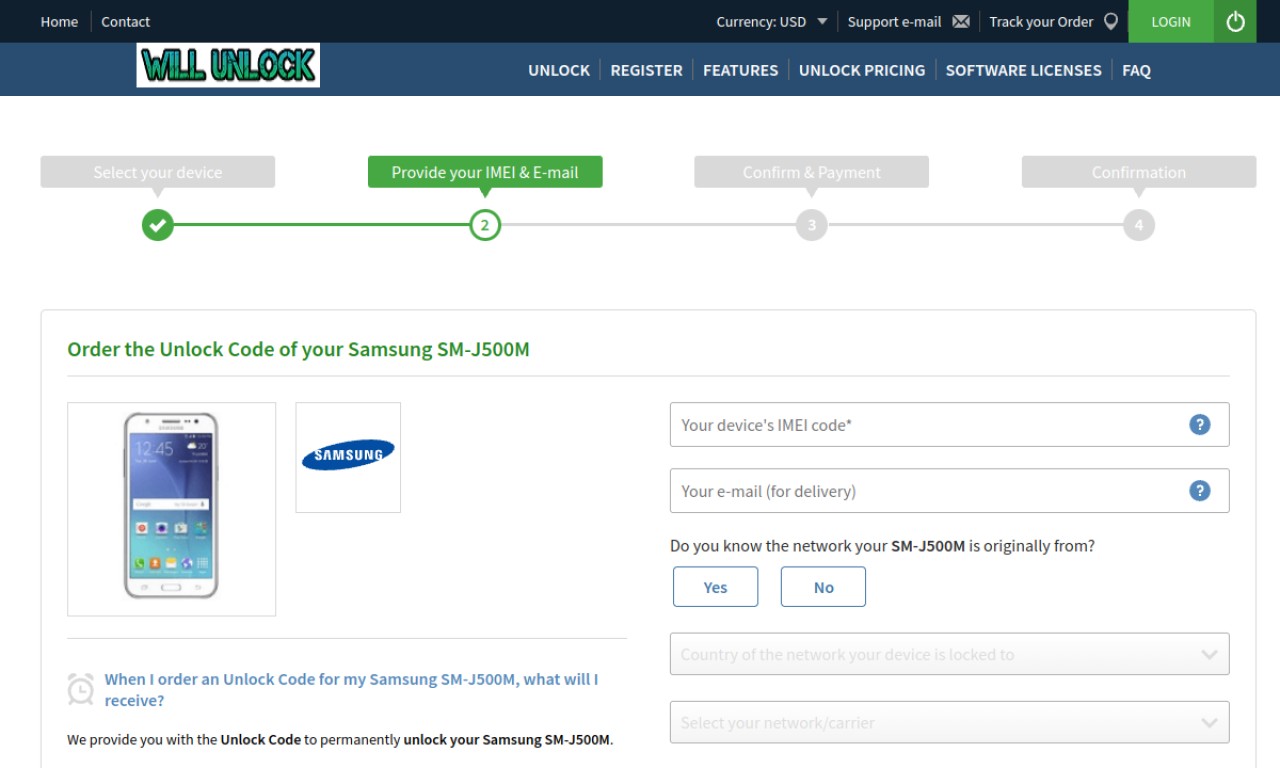1280x768 pixels.
Task: Click the step 4 circle in progress bar
Action: coord(1138,225)
